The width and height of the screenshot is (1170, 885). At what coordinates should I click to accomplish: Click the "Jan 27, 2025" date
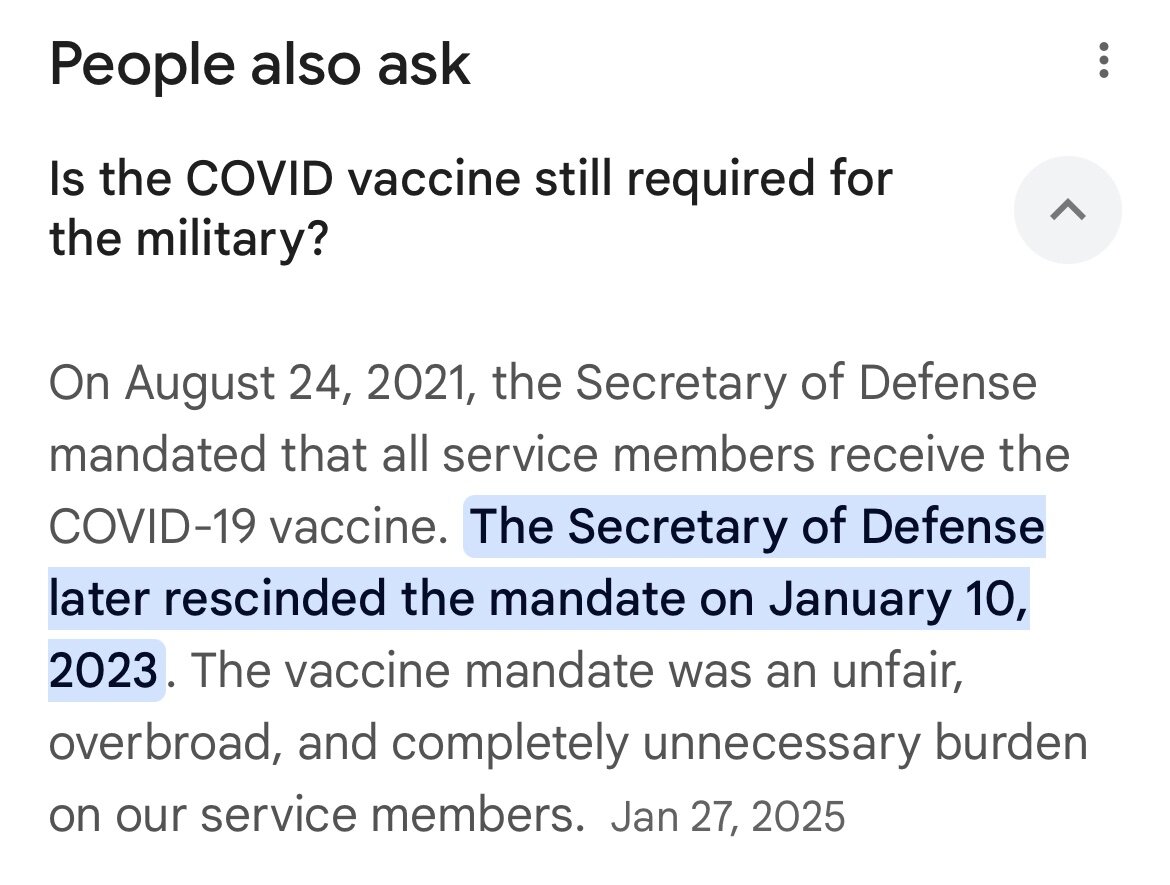[x=727, y=817]
